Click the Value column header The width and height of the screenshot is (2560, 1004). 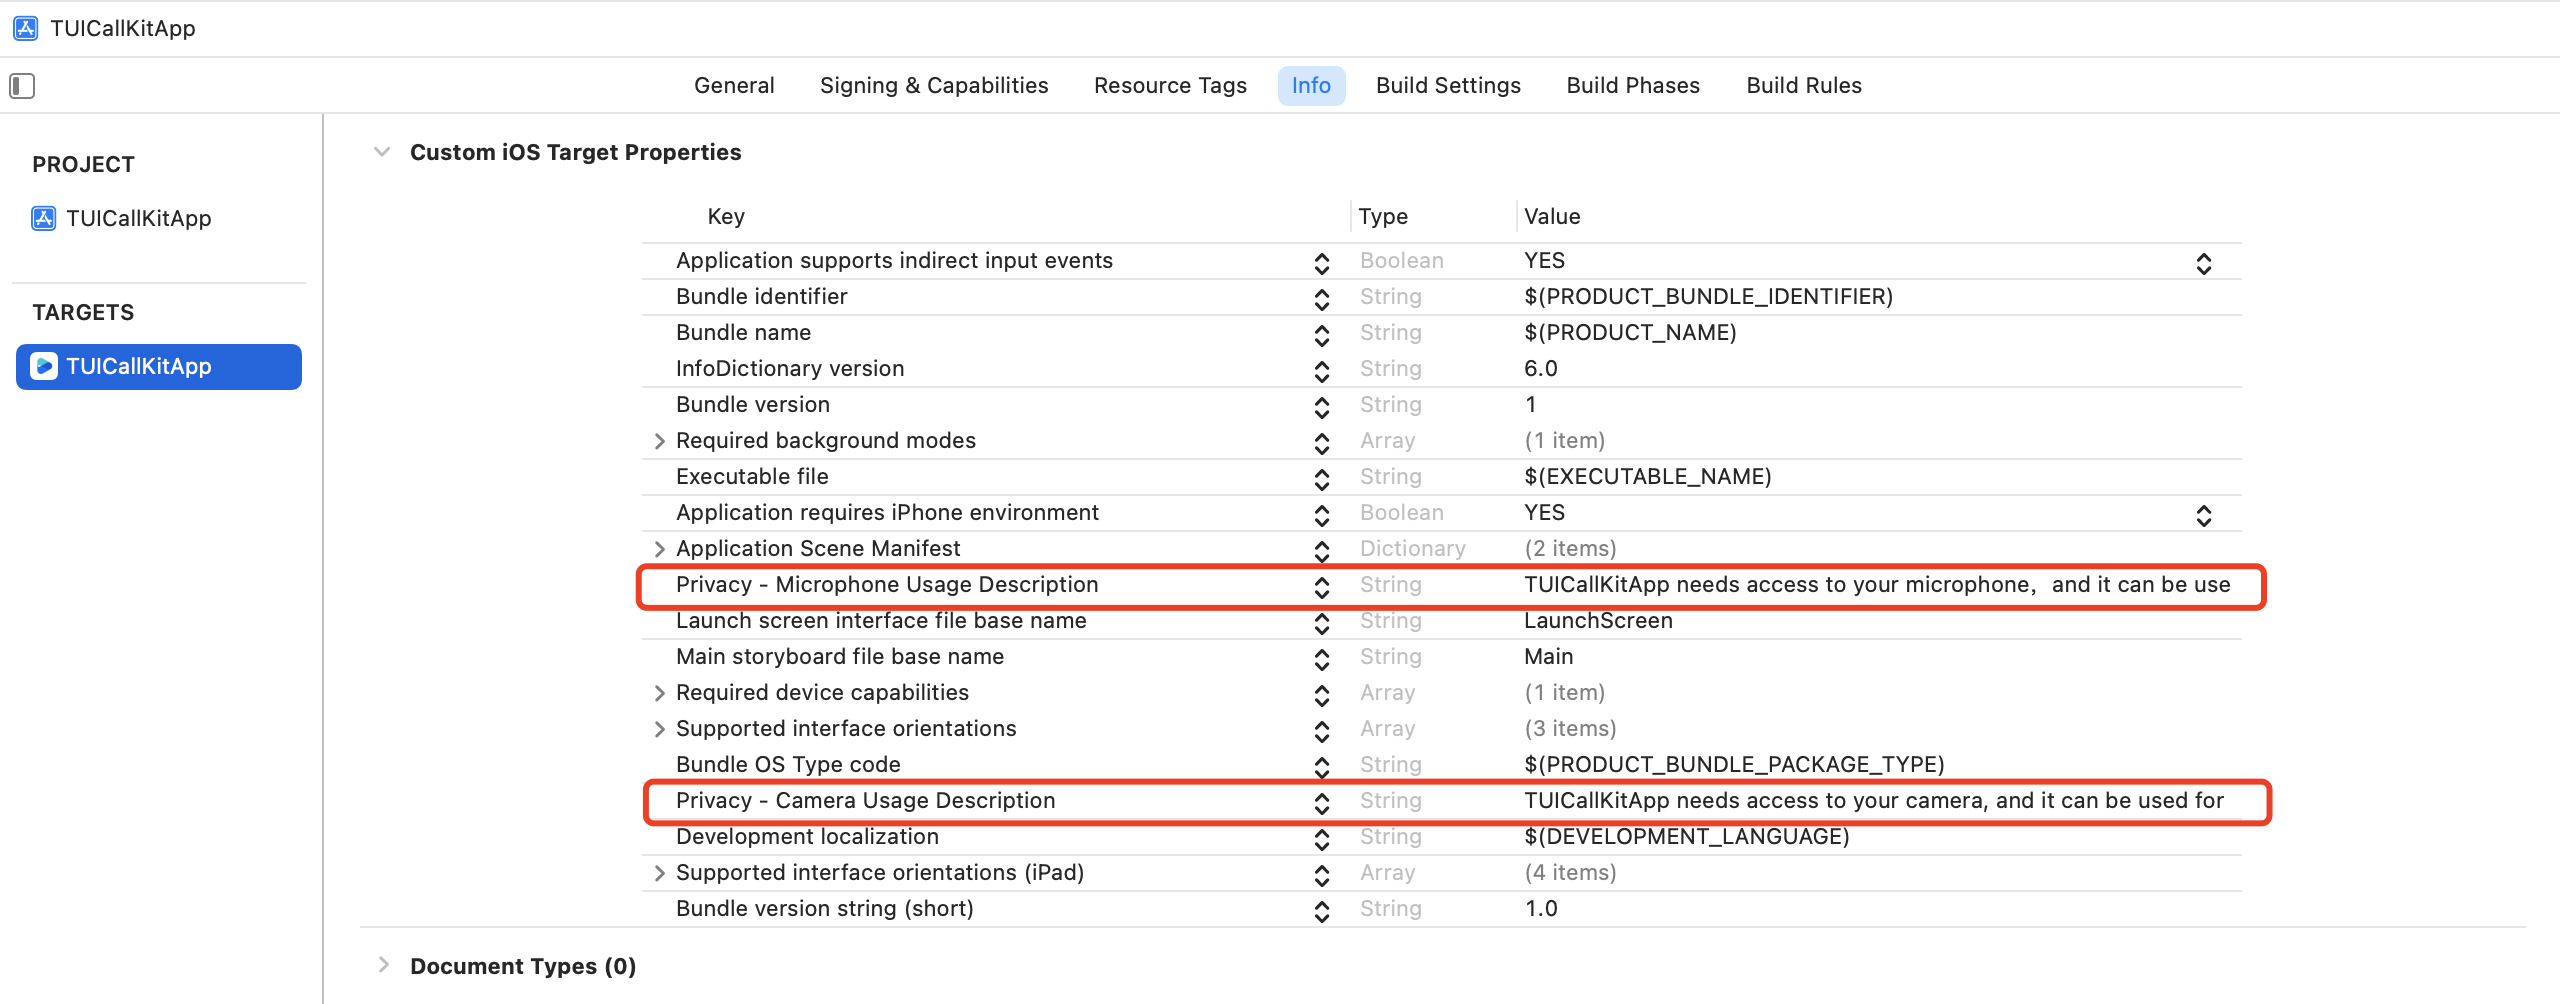click(1552, 217)
